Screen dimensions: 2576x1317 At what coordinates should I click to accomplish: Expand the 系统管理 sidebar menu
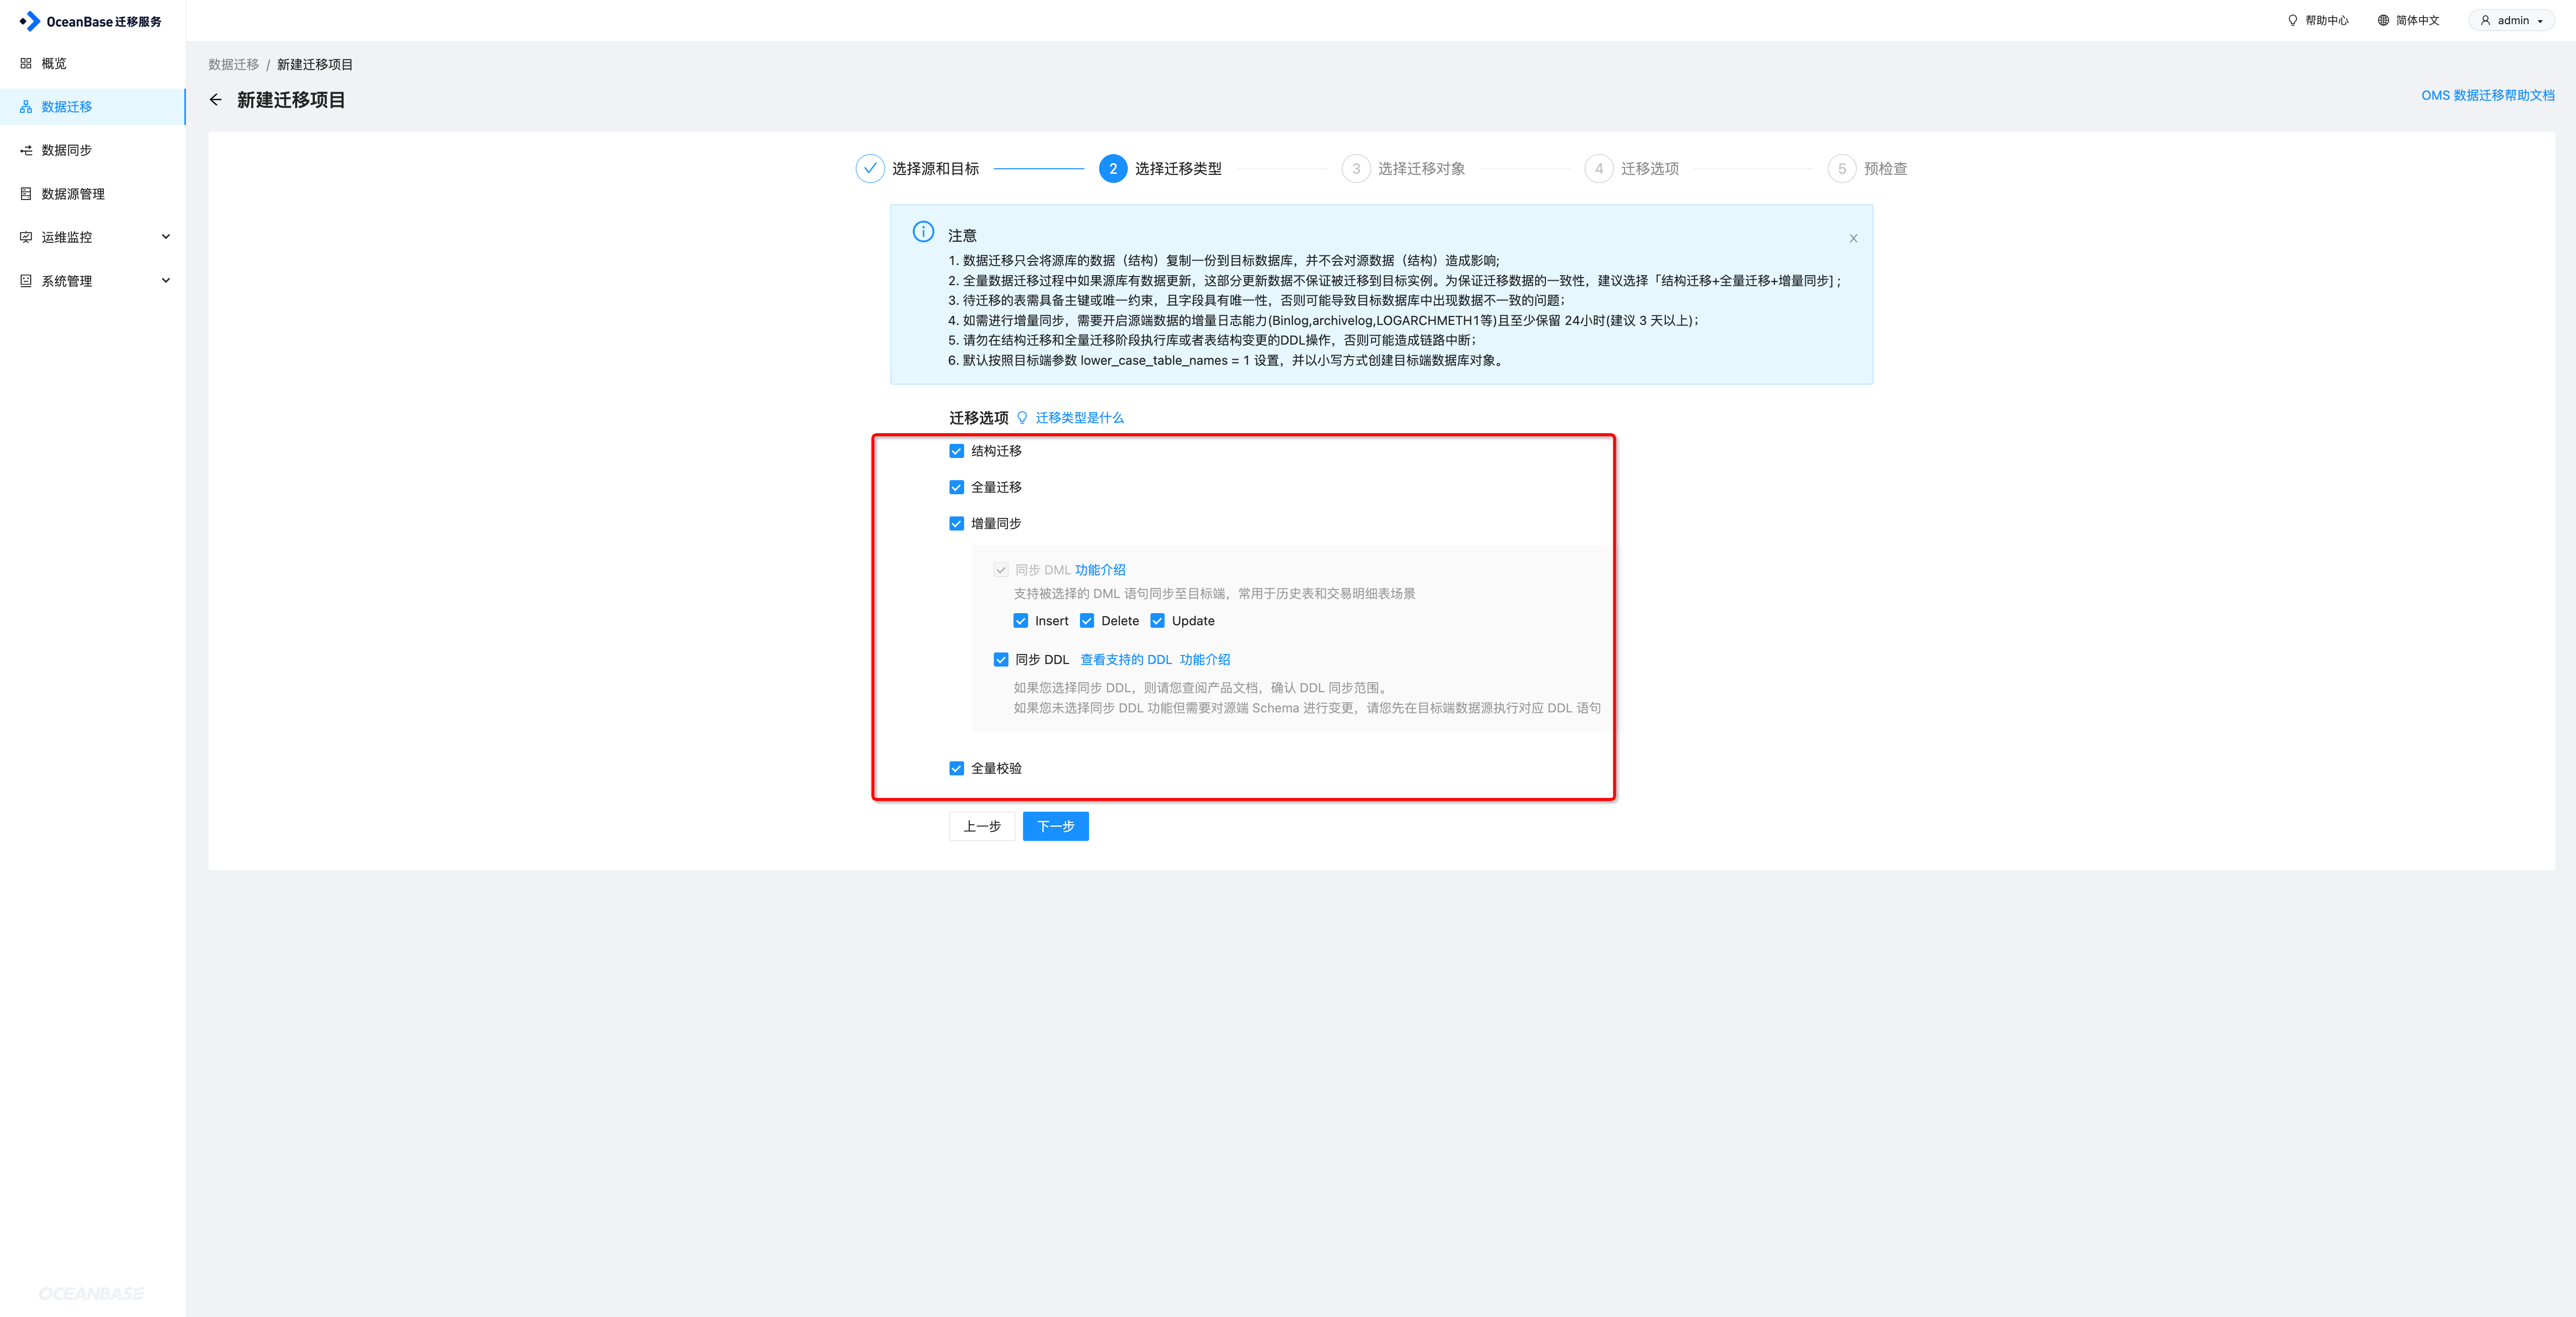click(166, 281)
